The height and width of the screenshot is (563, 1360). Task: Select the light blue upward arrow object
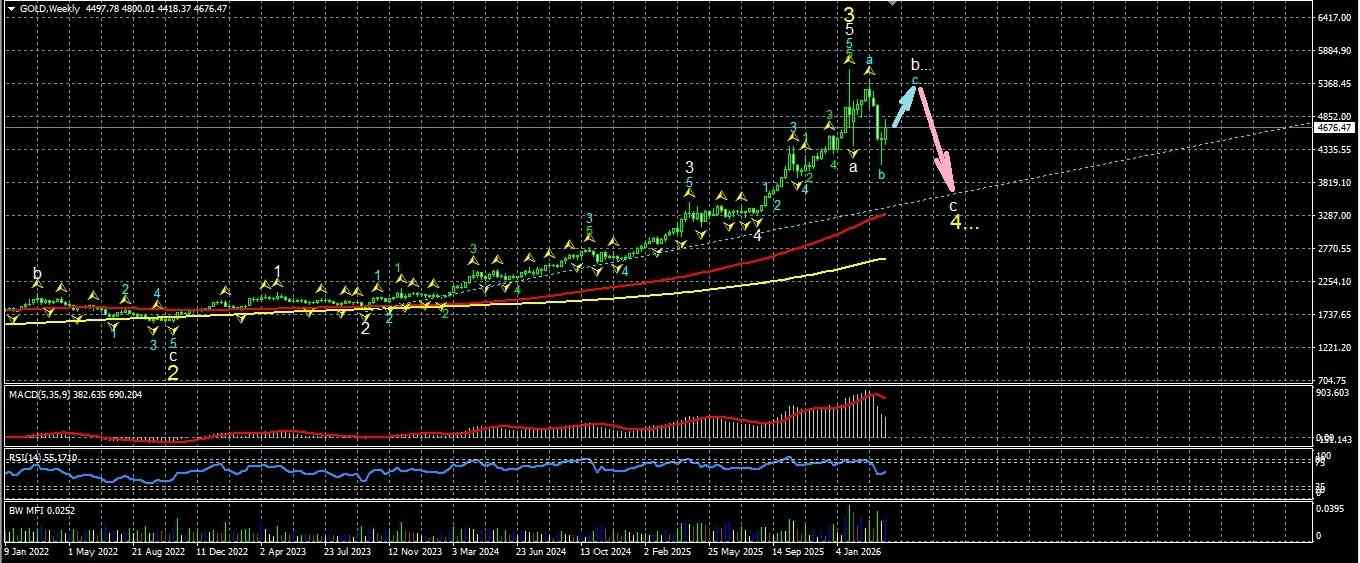click(902, 108)
